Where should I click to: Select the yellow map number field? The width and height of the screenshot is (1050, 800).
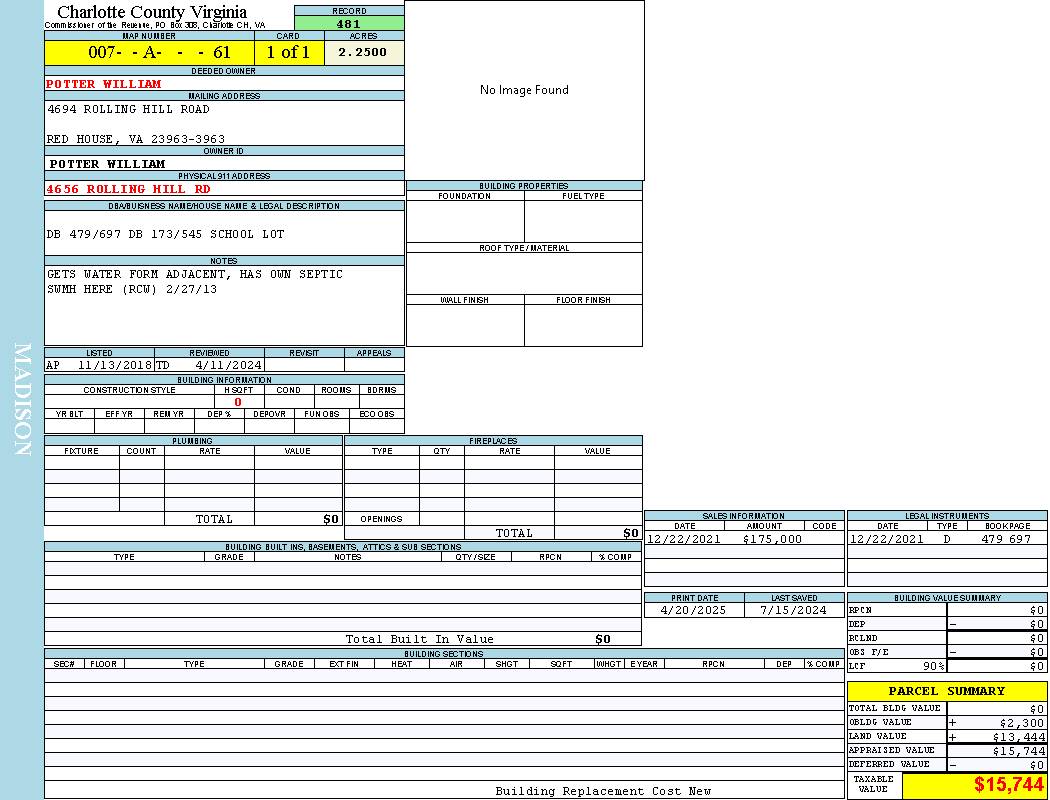click(x=149, y=53)
